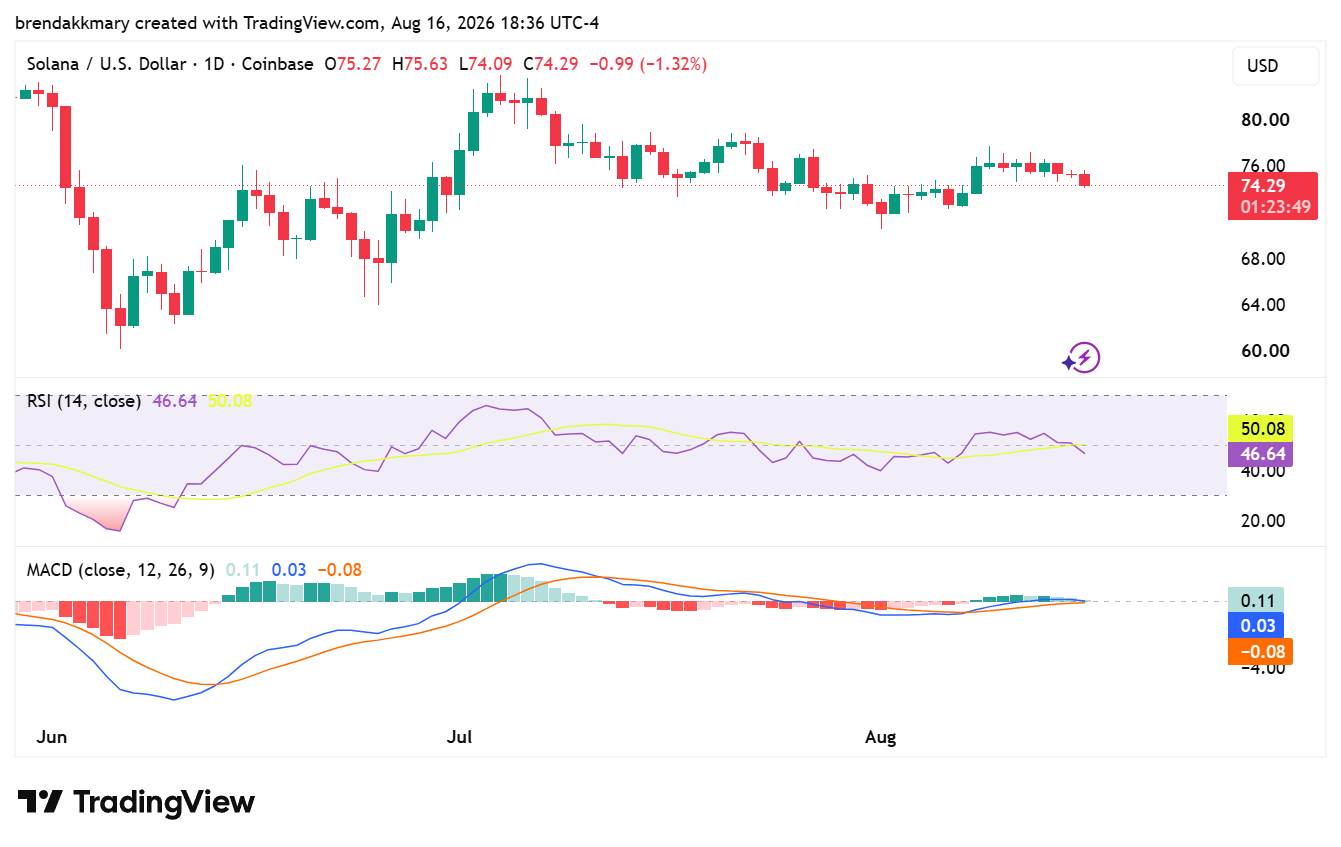
Task: Click the 01:23:49 candle countdown timer
Action: pos(1274,208)
